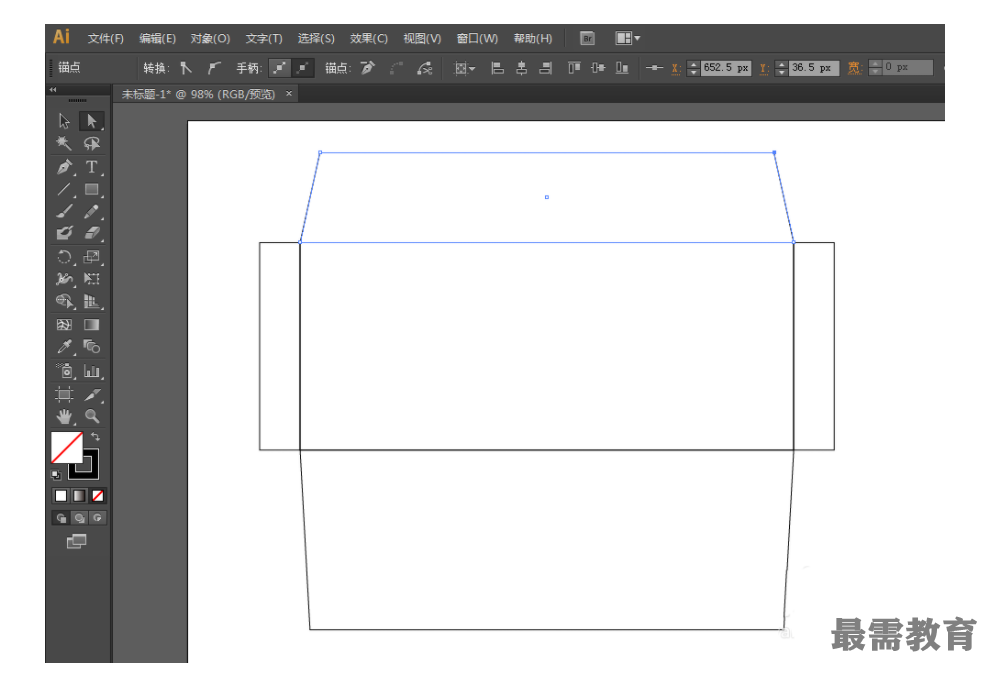Select the Mesh tool
Screen dimensions: 983x674
point(64,325)
